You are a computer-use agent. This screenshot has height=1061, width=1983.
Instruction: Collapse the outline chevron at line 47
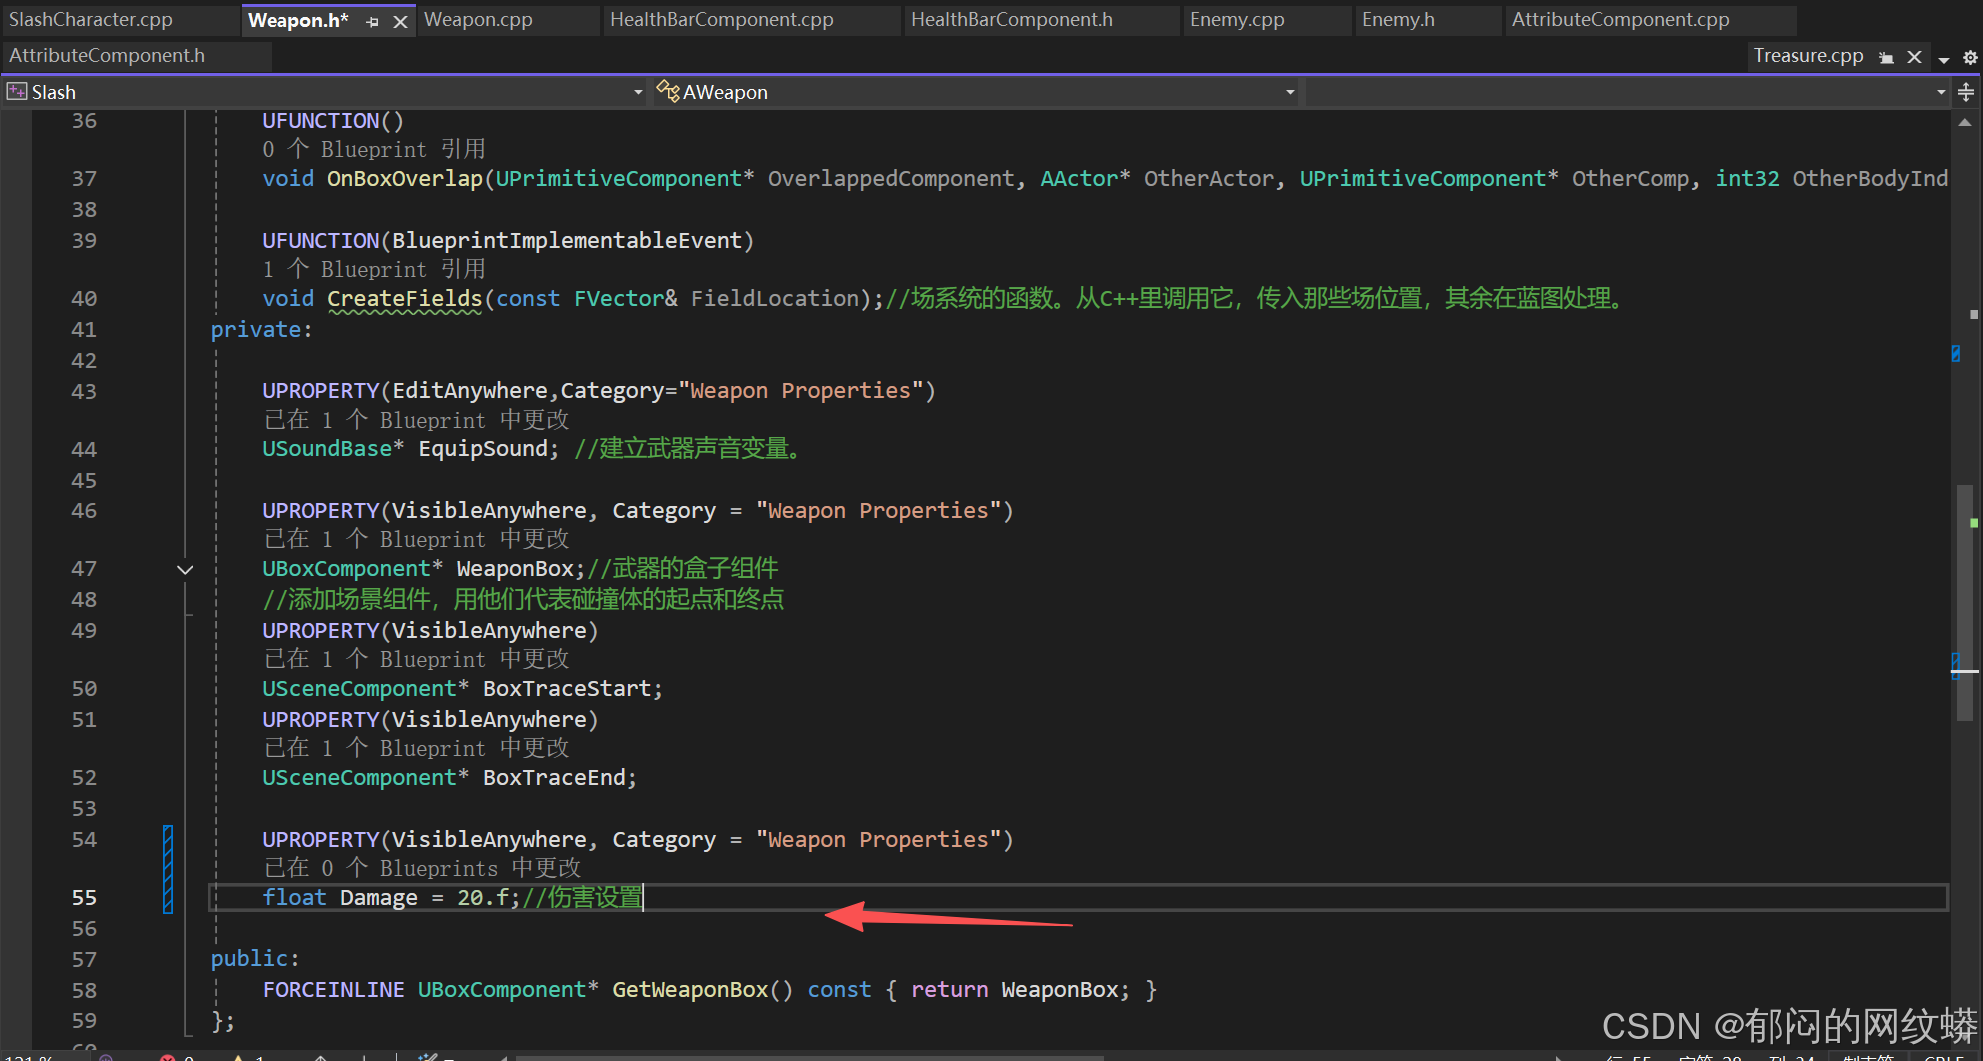(185, 570)
